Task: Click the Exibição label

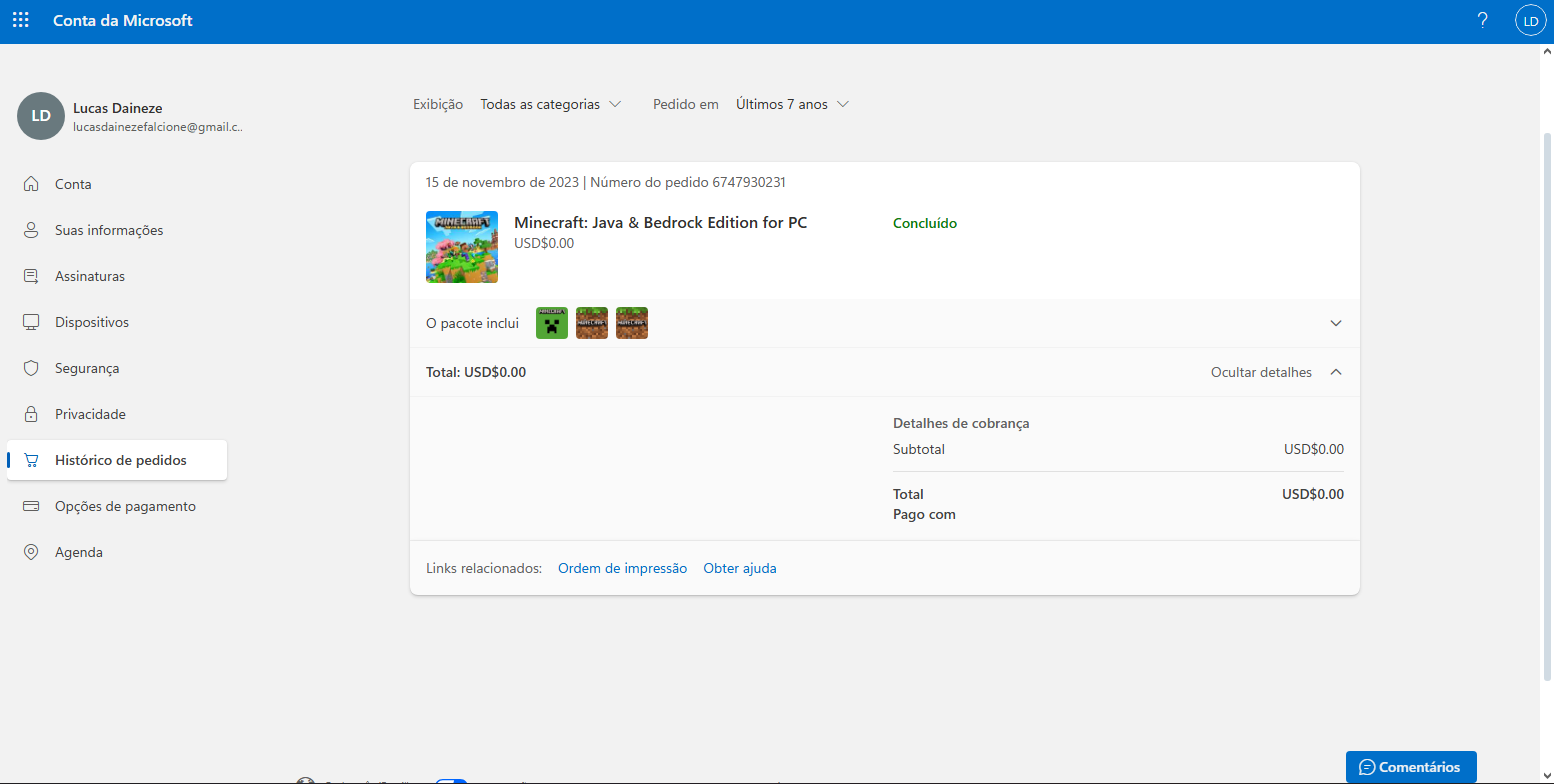Action: click(x=438, y=104)
